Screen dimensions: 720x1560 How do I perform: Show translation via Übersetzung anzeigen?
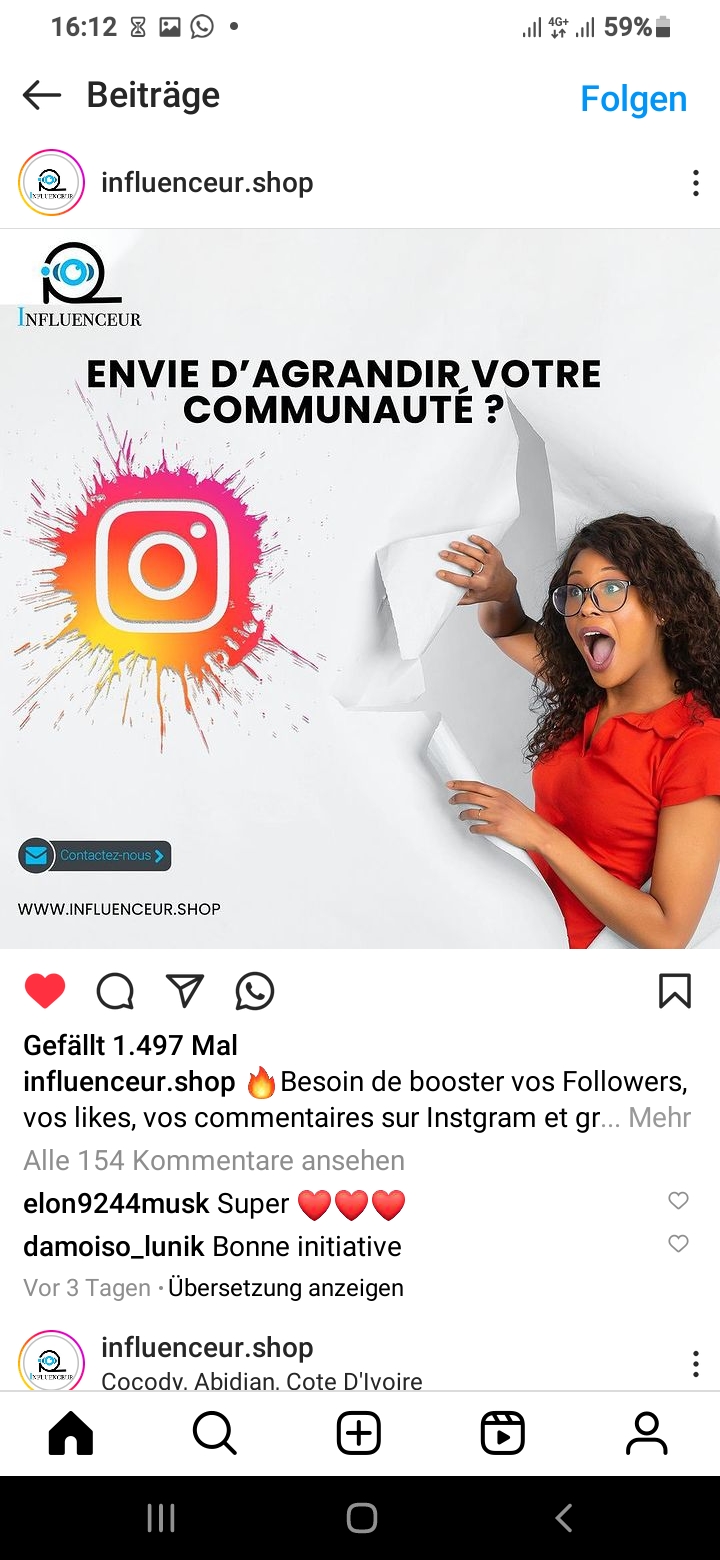286,1288
